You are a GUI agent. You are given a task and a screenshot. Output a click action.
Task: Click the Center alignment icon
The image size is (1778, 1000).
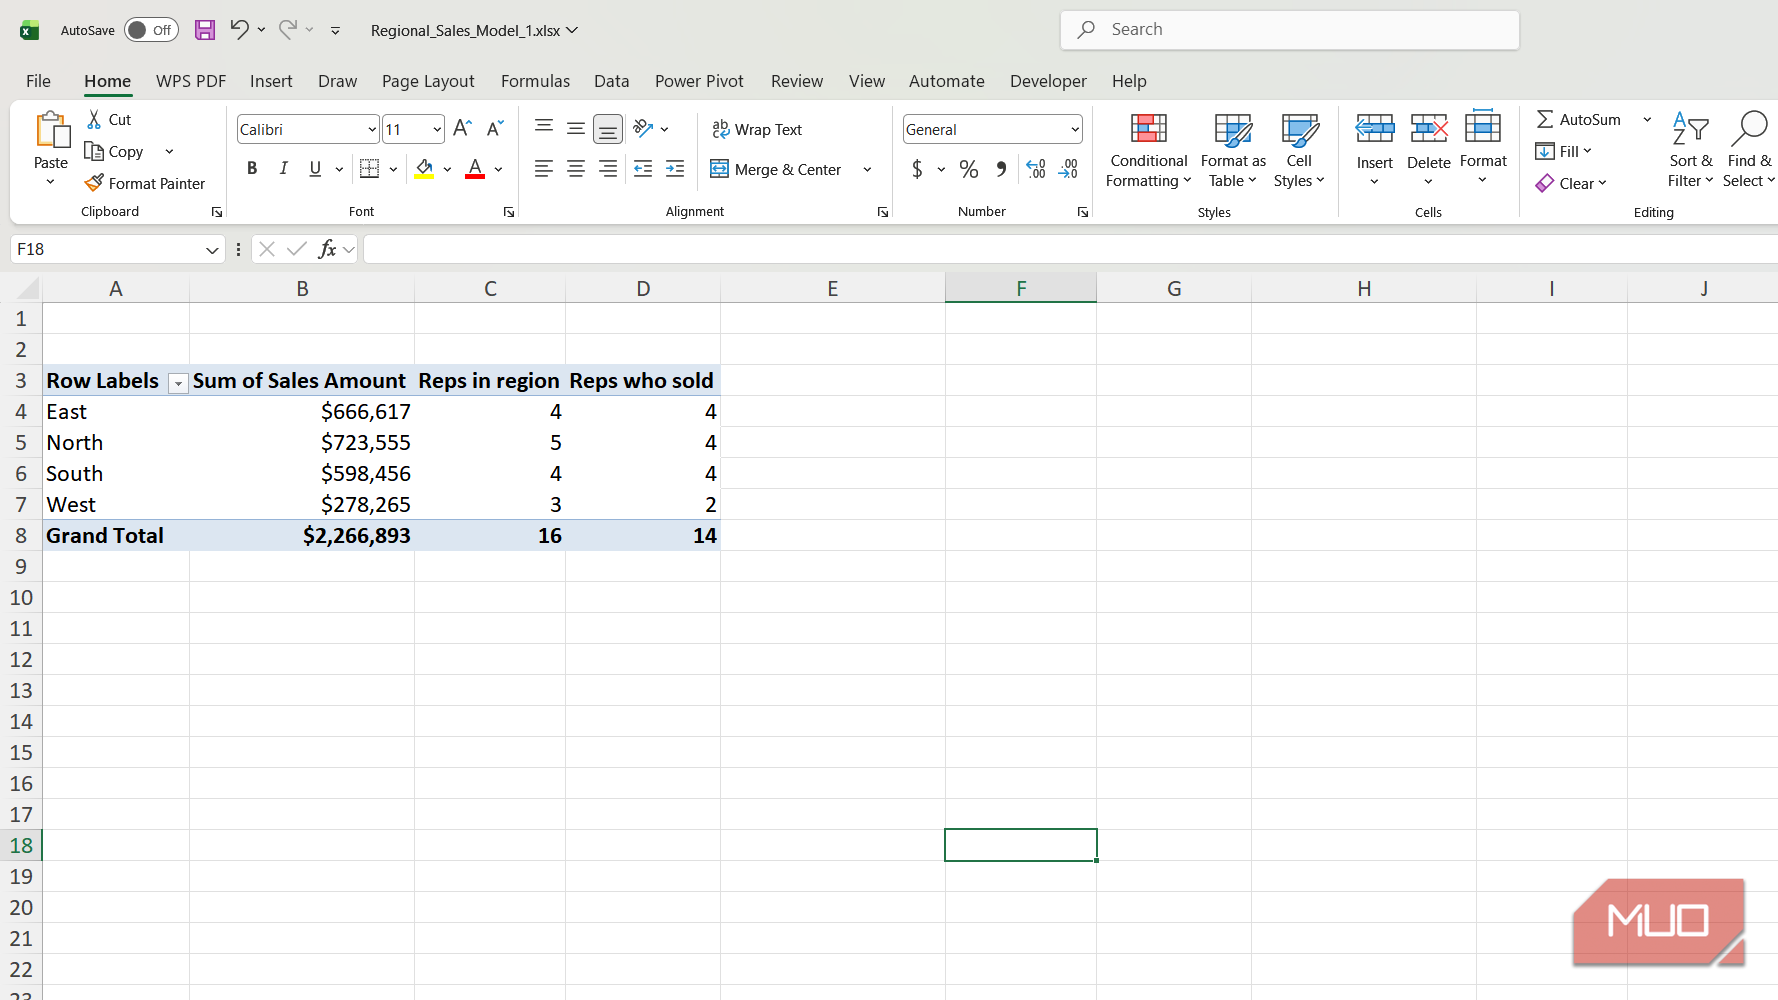point(576,169)
